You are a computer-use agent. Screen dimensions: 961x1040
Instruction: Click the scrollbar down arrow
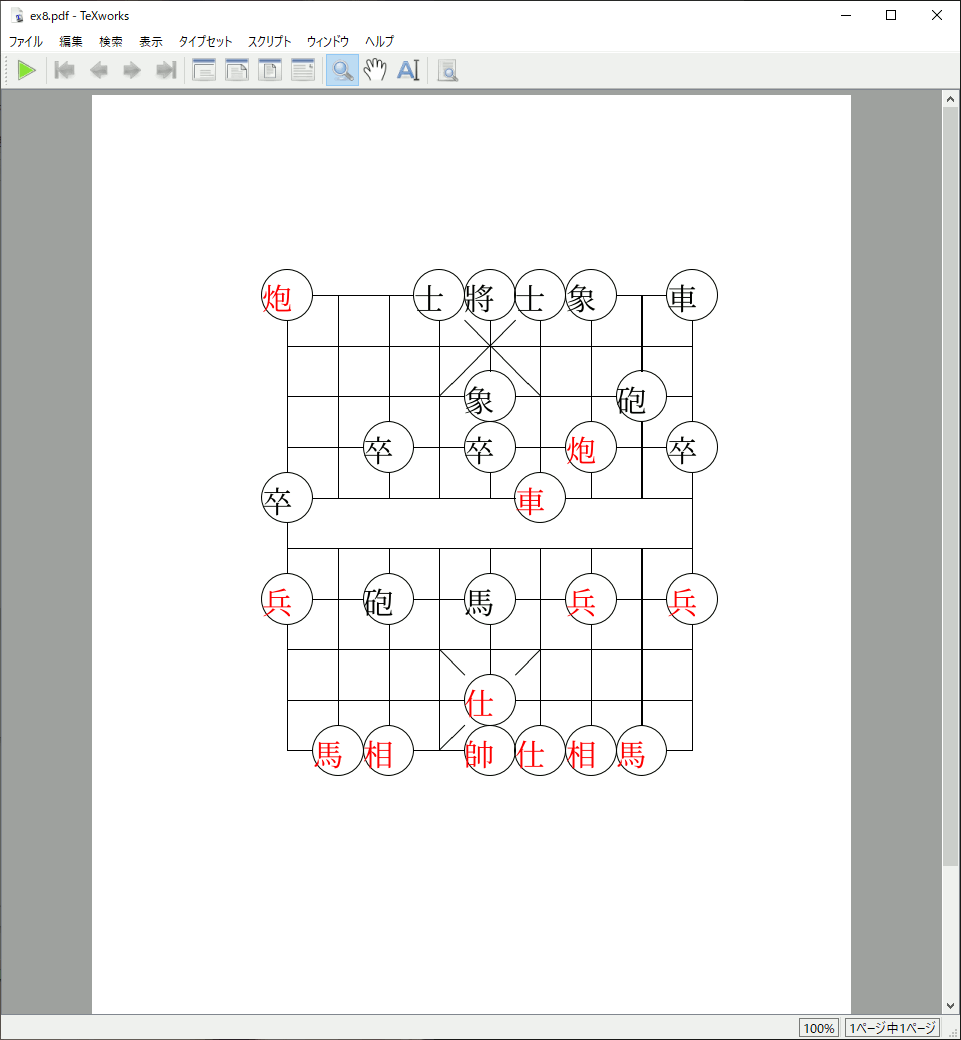point(950,1006)
